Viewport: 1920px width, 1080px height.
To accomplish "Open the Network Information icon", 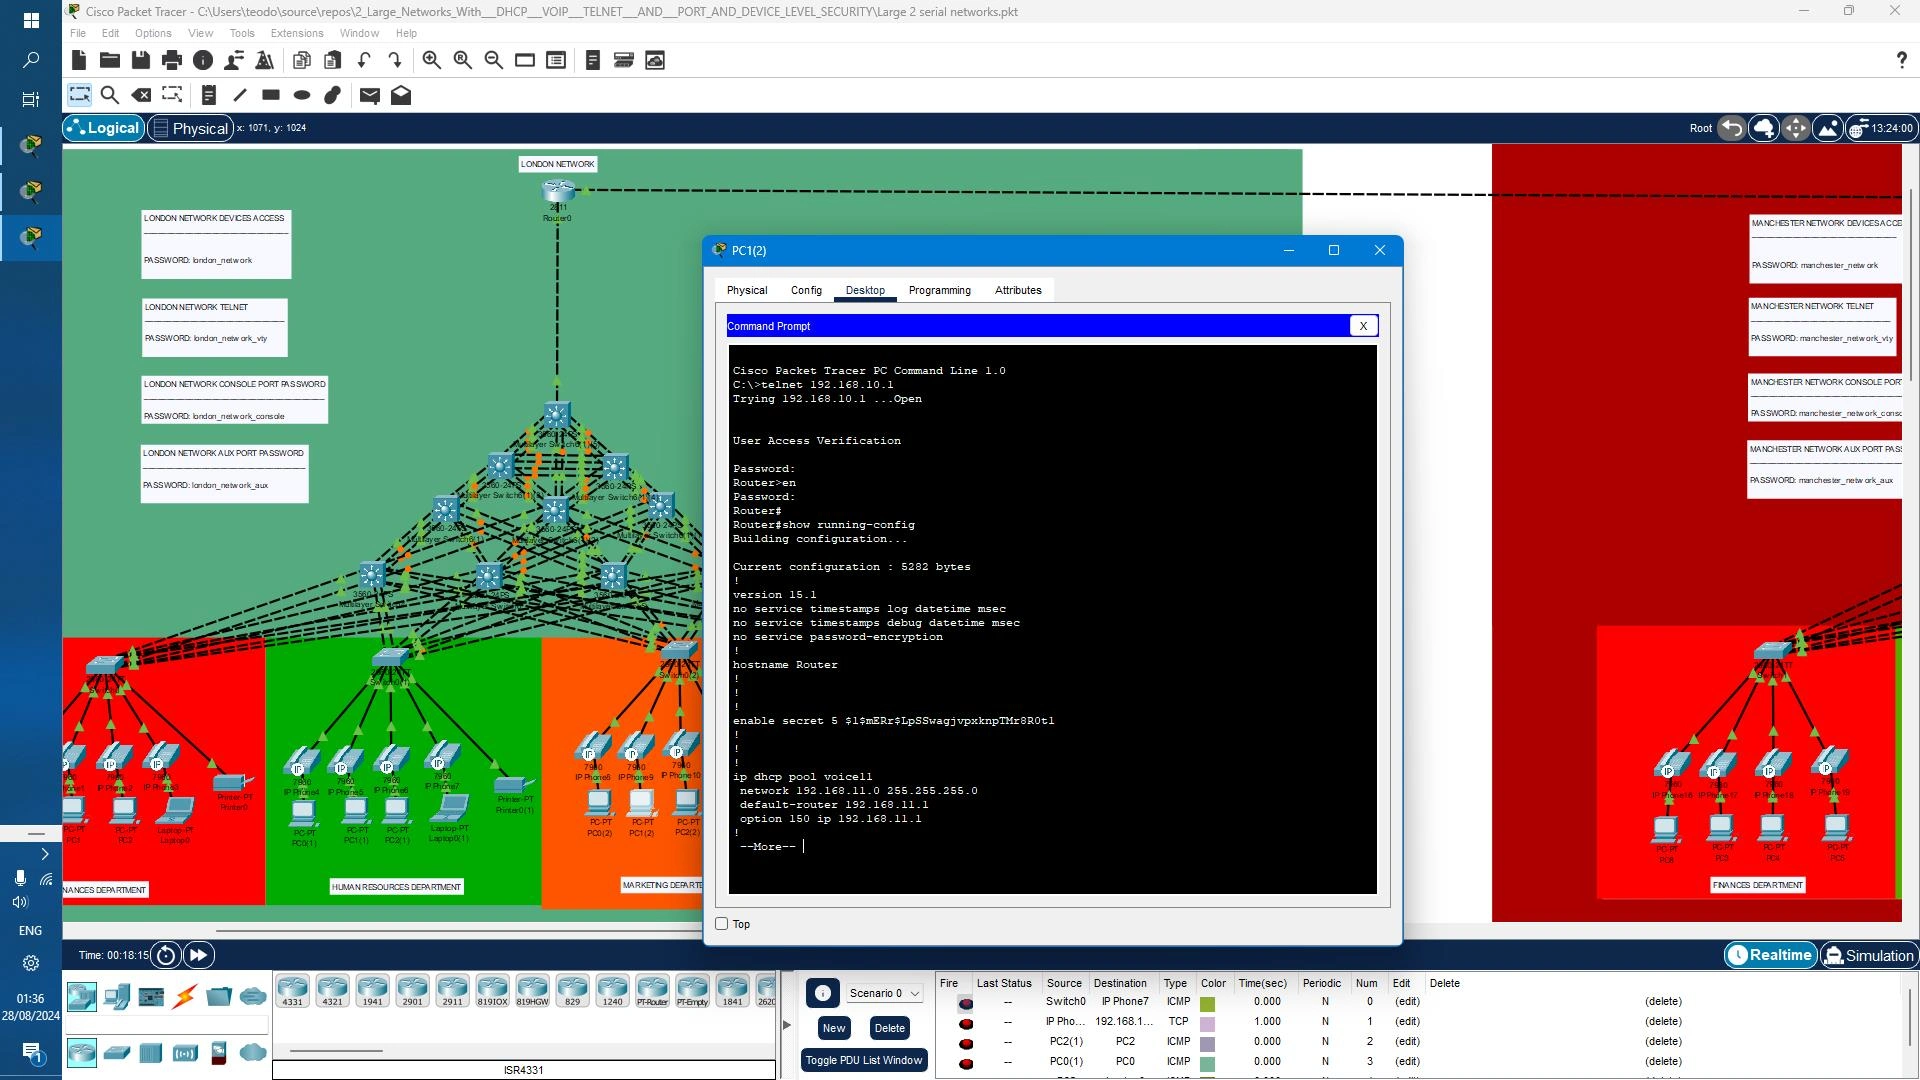I will click(203, 60).
